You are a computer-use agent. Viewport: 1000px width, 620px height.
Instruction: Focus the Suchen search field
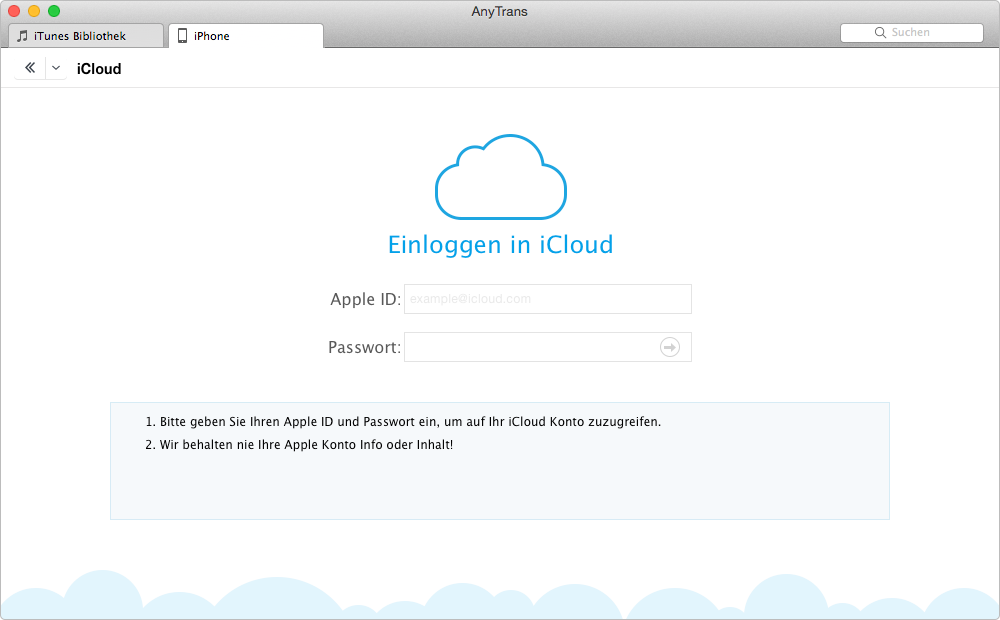click(912, 33)
